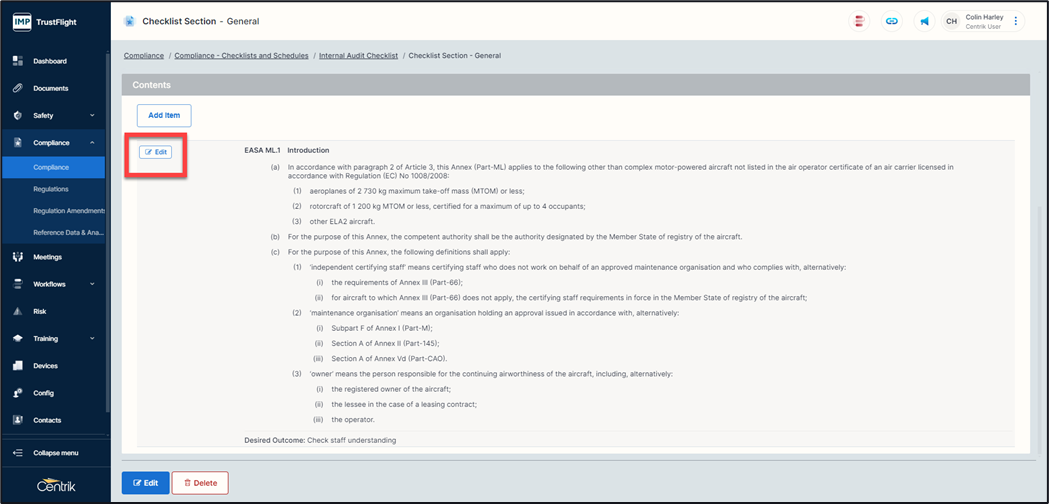This screenshot has height=504, width=1049.
Task: Click the Collapse menu button
Action: click(54, 453)
